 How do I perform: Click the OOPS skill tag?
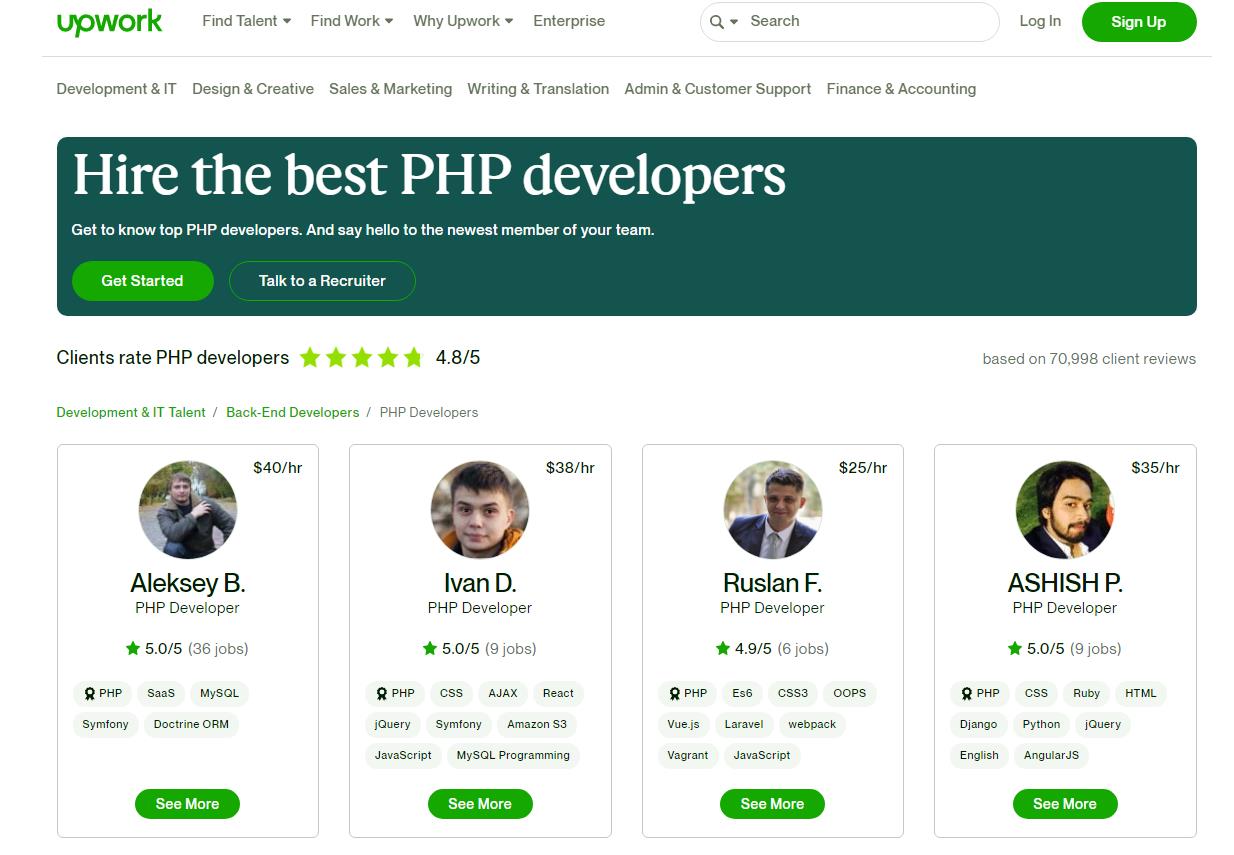coord(850,693)
